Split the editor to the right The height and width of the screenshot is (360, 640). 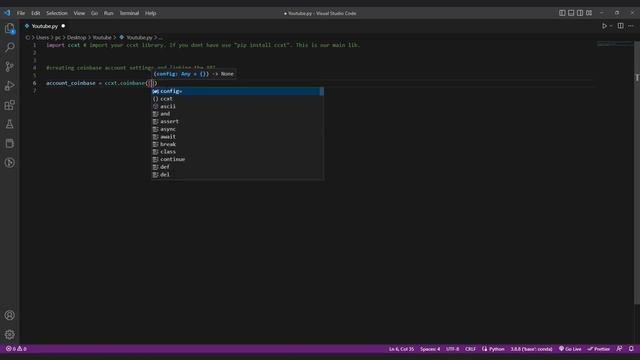click(620, 26)
